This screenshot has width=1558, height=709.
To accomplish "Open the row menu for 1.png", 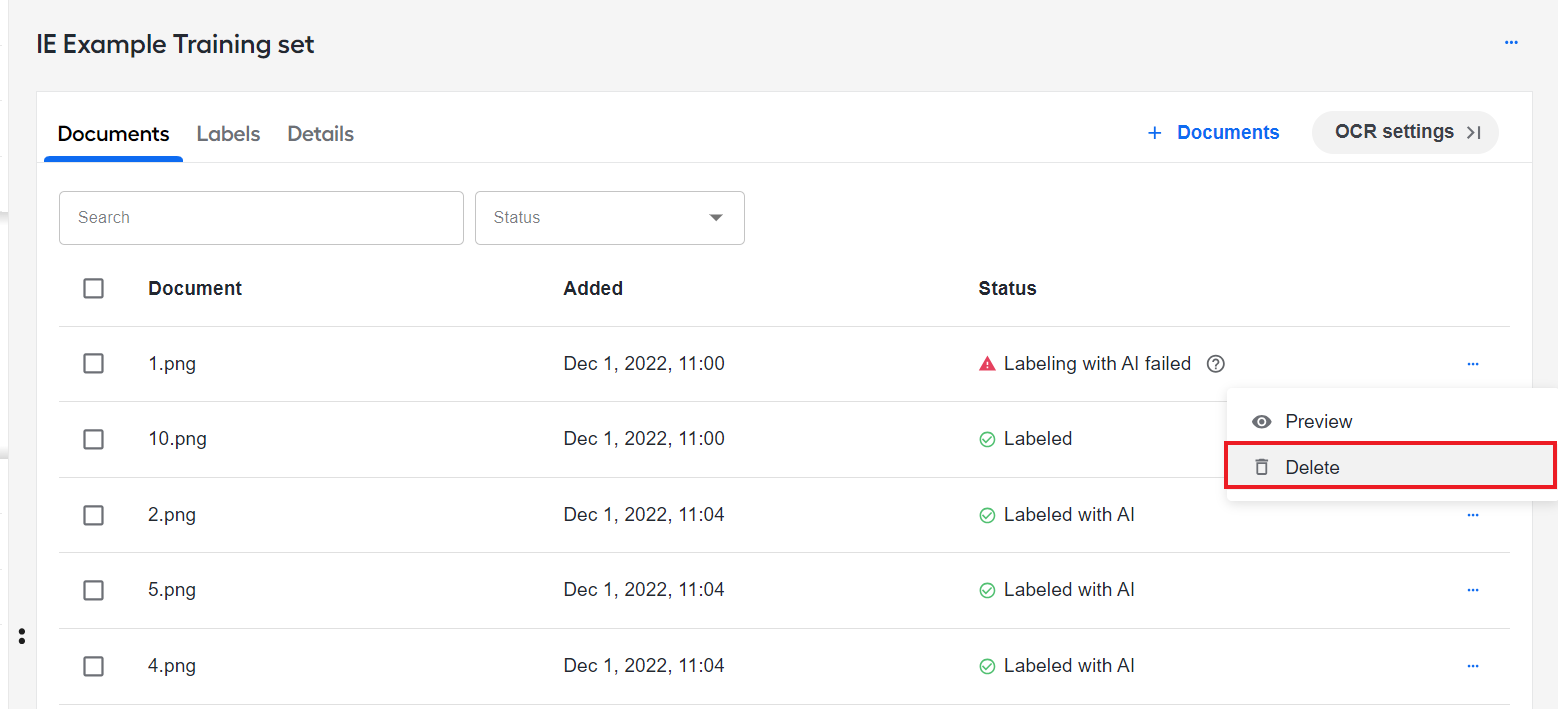I will pyautogui.click(x=1472, y=364).
